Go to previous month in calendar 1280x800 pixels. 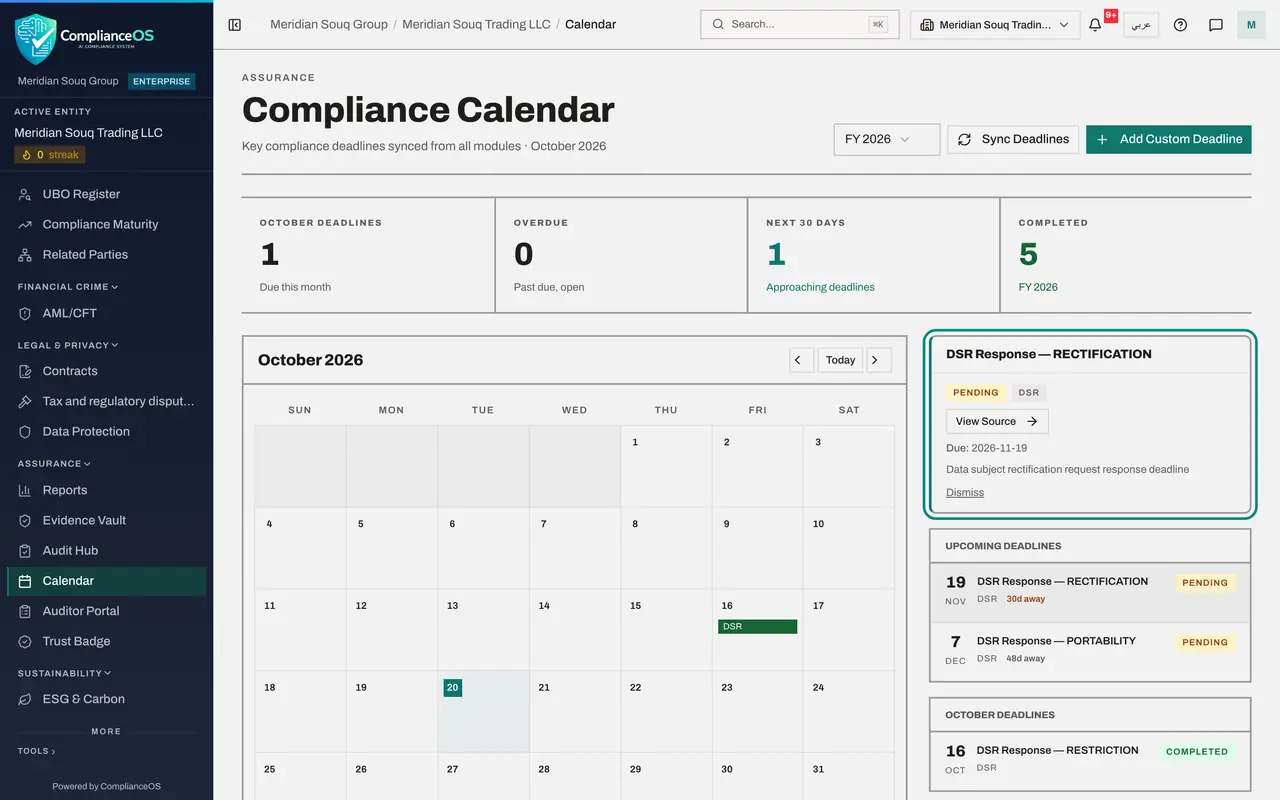point(801,360)
